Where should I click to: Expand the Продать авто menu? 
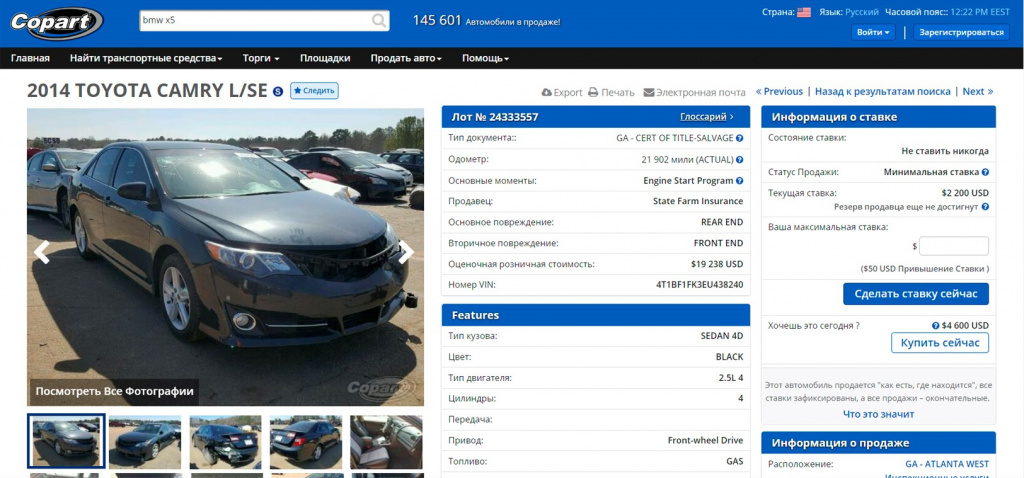pyautogui.click(x=406, y=58)
